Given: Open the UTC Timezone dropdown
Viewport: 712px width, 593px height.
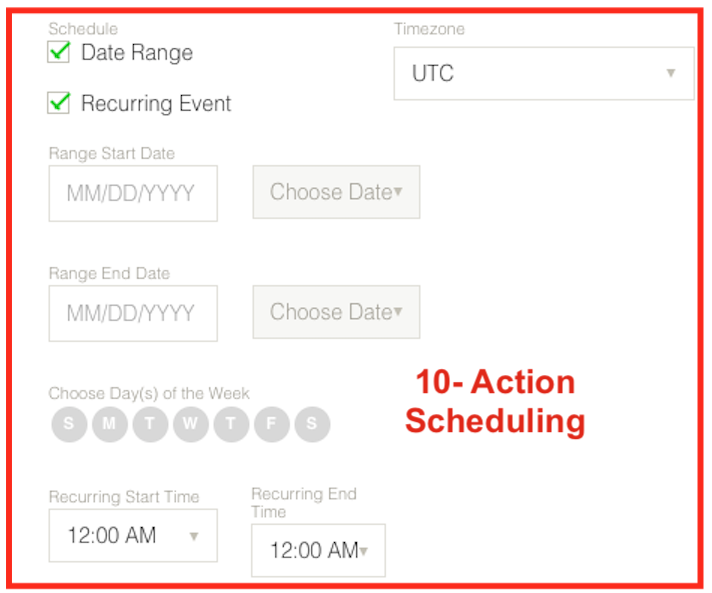Looking at the screenshot, I should (543, 73).
